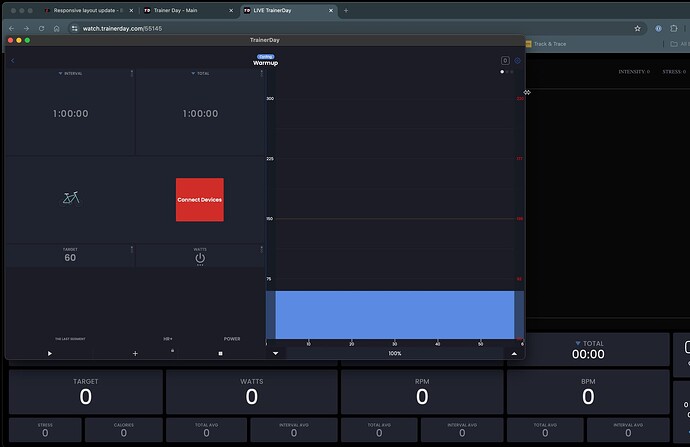Select the POWER mode label

pos(232,339)
